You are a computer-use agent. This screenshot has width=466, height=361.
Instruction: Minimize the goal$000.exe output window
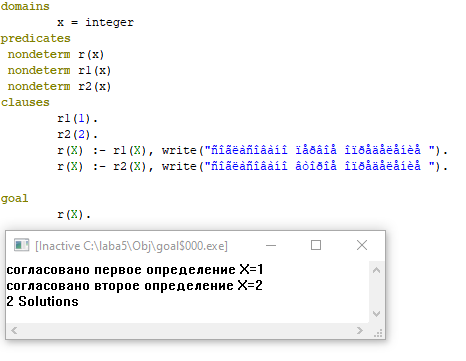click(x=271, y=246)
